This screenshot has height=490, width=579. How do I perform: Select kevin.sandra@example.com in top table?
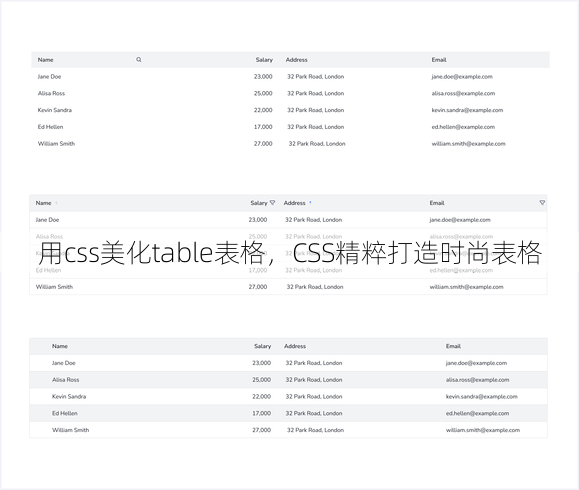(467, 110)
